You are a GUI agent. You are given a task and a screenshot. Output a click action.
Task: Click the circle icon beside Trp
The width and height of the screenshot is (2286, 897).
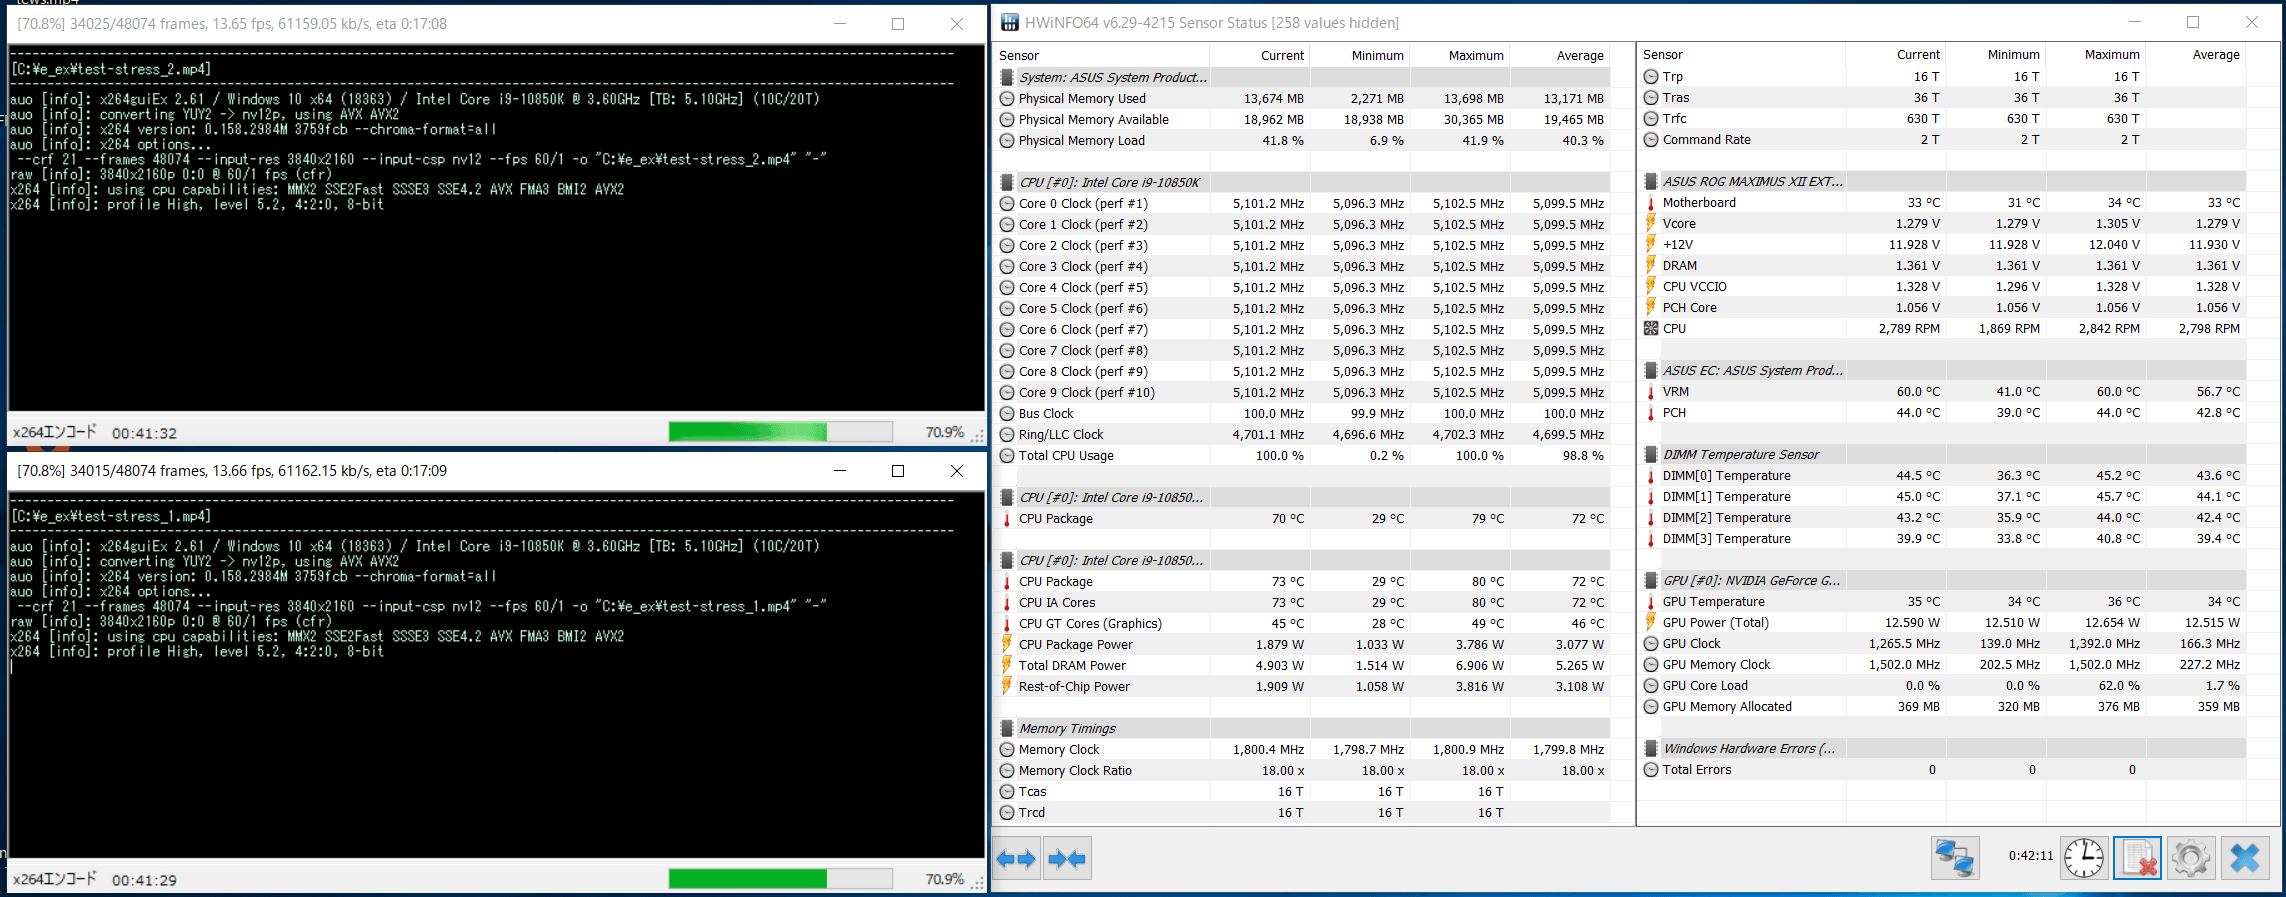(1651, 76)
